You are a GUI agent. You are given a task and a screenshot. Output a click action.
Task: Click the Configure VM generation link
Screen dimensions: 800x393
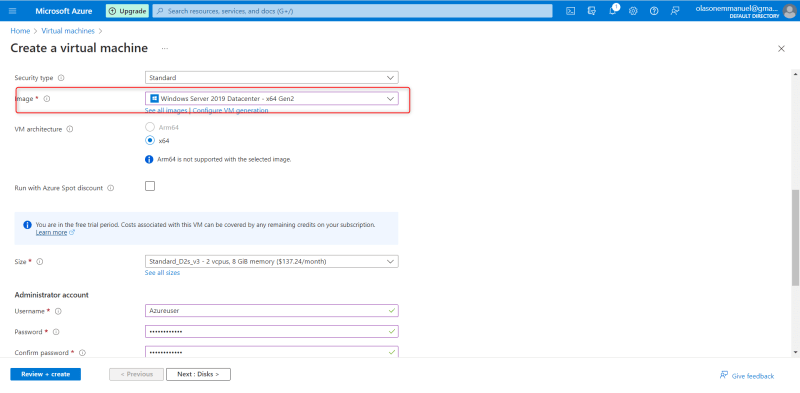tap(230, 110)
